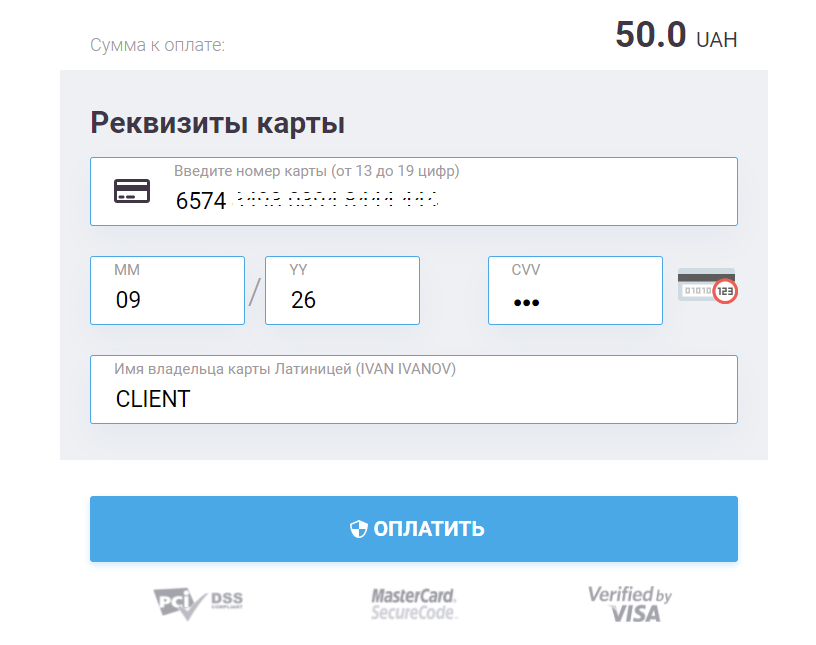The height and width of the screenshot is (645, 816).
Task: Focus the CVV code field
Action: point(576,290)
